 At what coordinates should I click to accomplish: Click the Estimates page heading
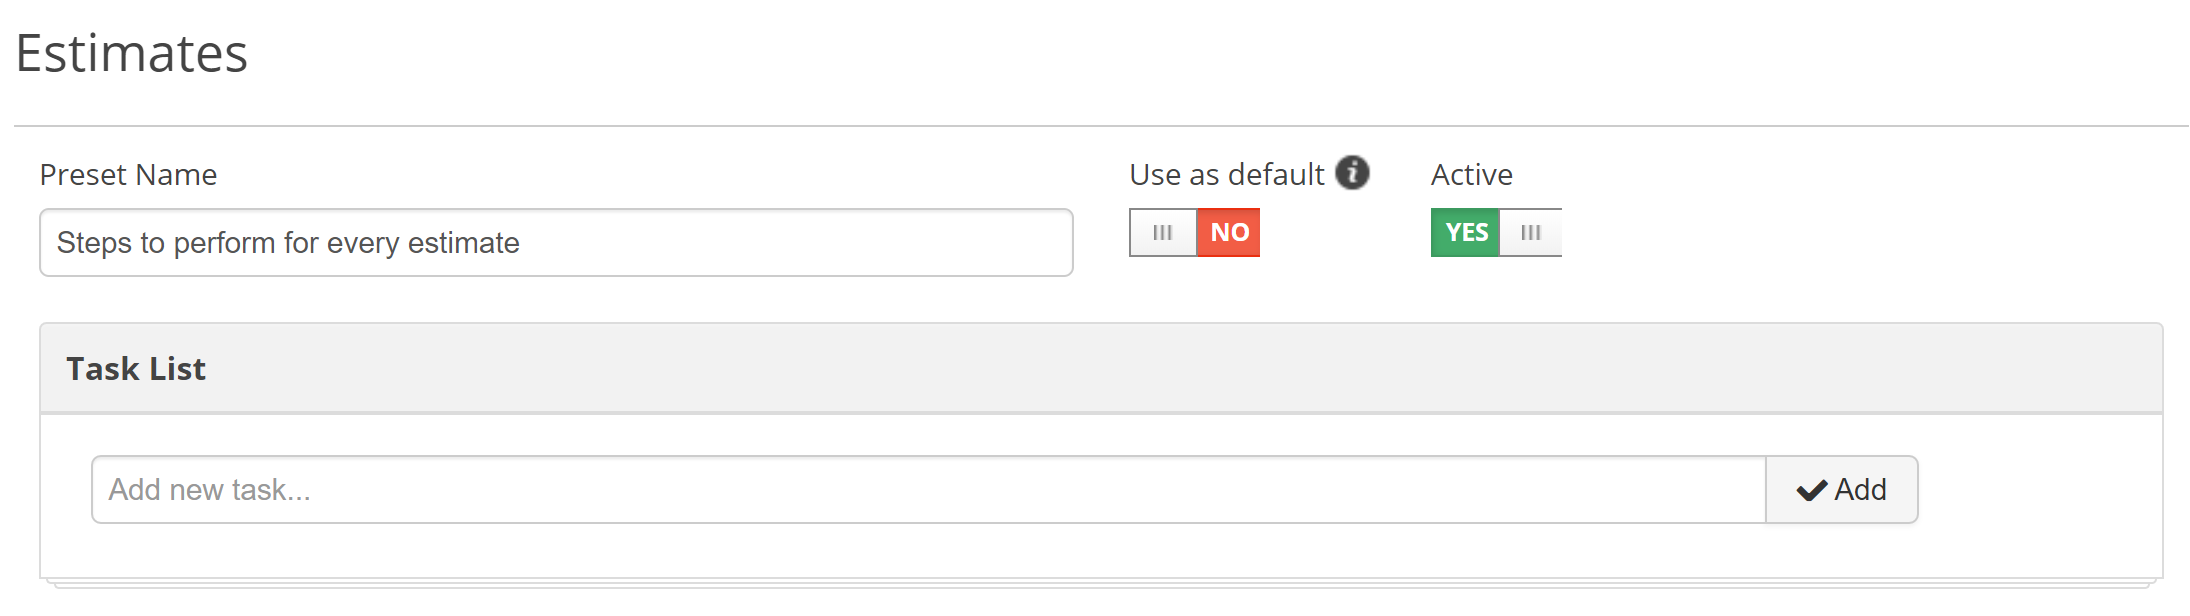click(131, 53)
